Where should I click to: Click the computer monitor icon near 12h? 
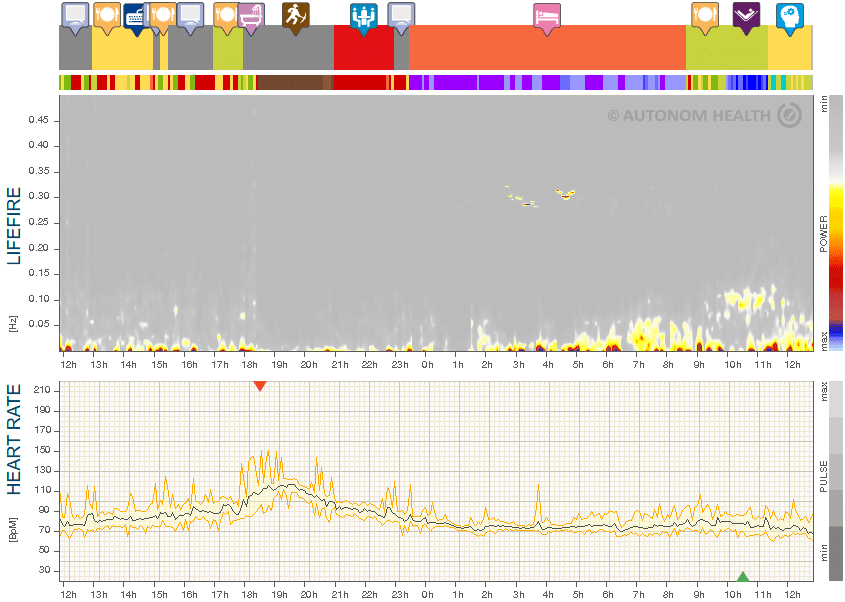75,16
